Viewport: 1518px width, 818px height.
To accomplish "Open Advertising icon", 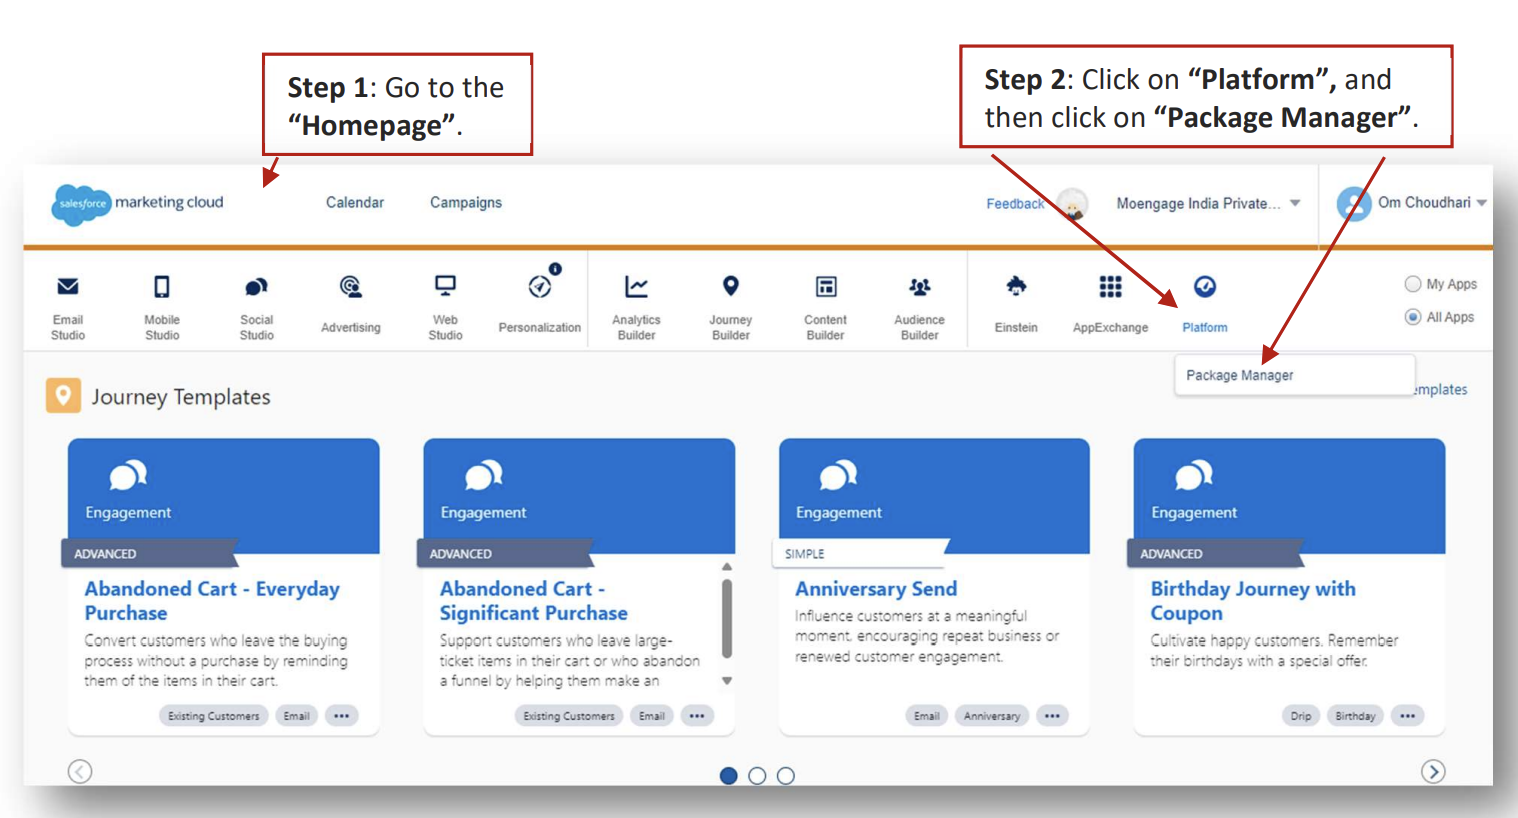I will pos(350,287).
